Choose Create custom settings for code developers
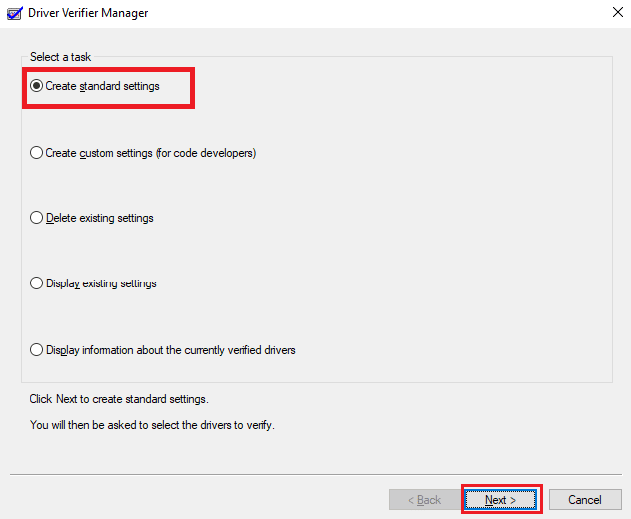631x519 pixels. click(143, 153)
